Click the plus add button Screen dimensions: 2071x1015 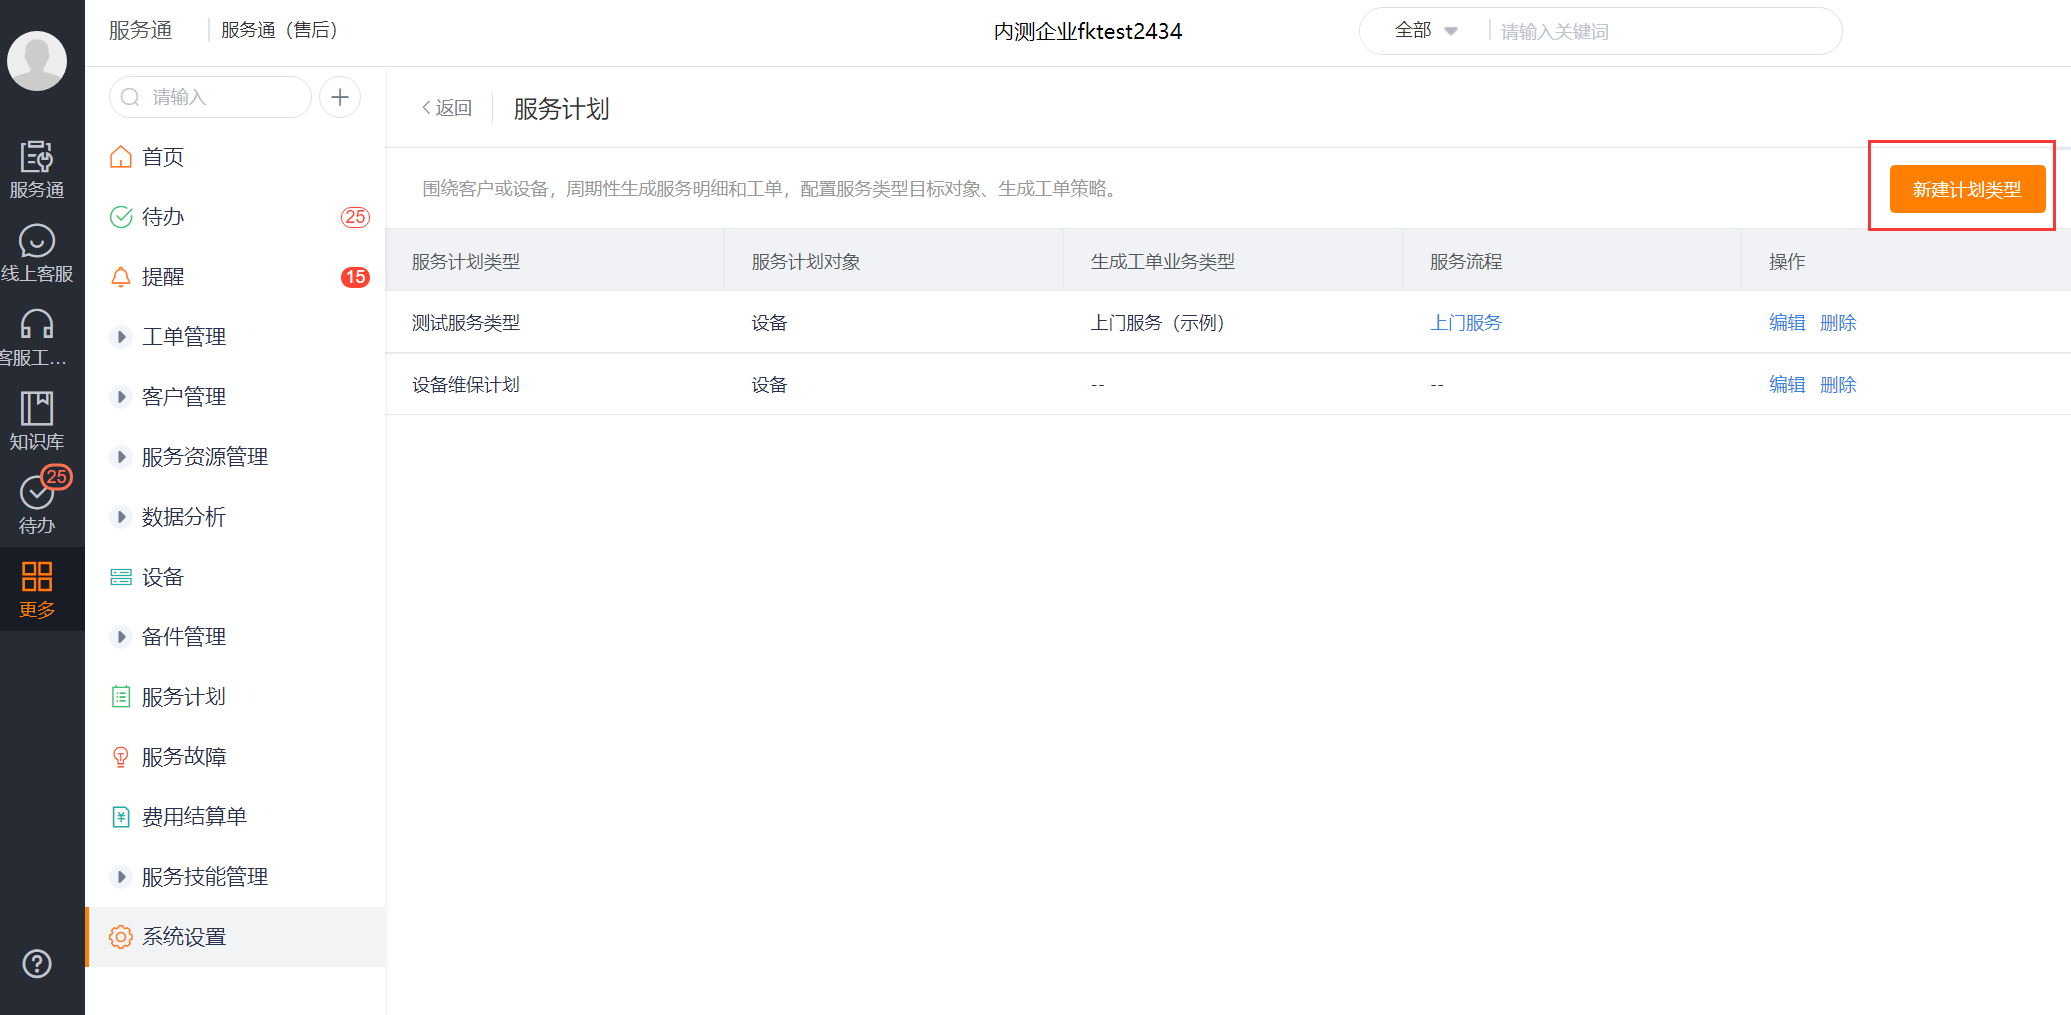[x=340, y=97]
